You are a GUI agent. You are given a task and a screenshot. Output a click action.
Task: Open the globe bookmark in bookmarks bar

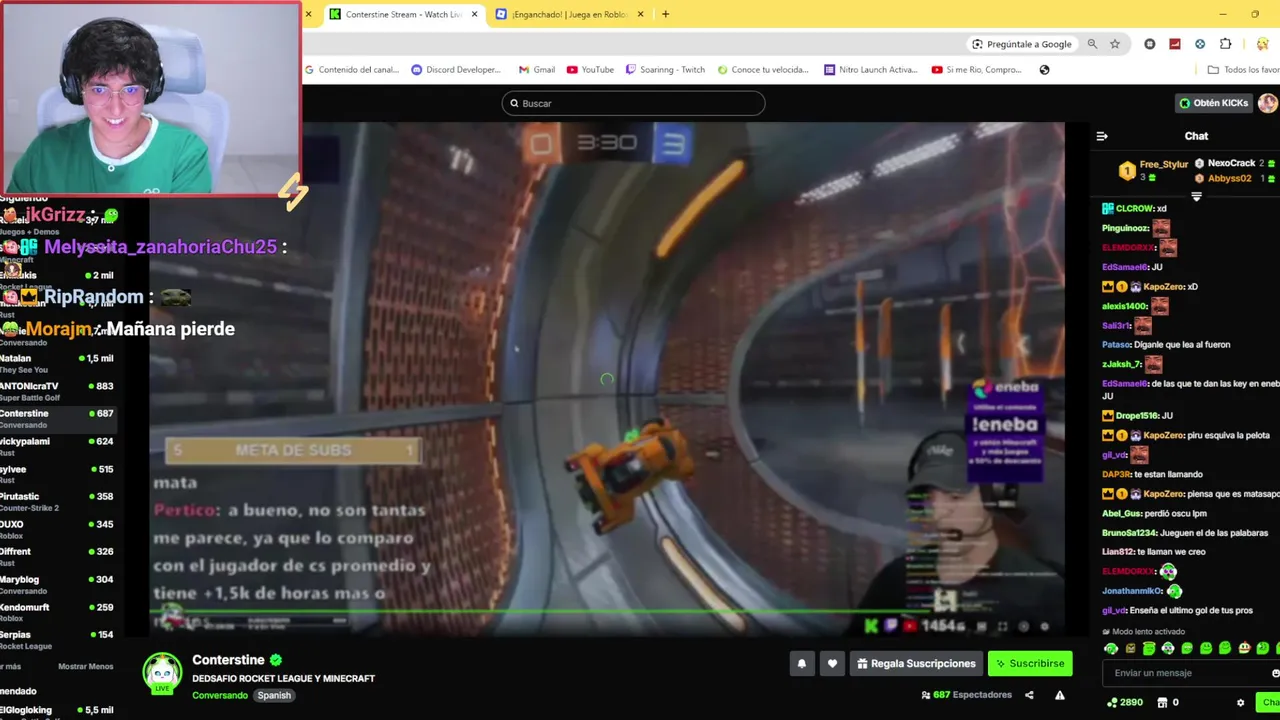point(1044,70)
